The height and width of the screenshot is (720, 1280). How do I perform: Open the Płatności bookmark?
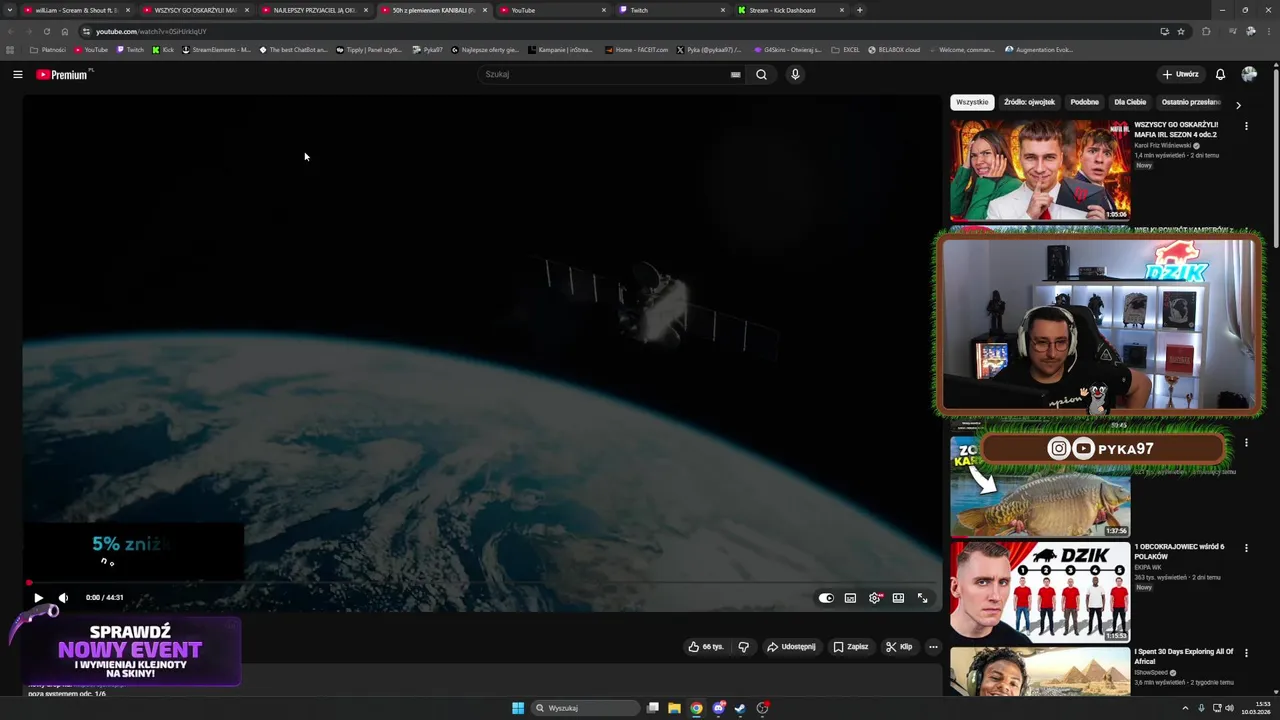(x=48, y=49)
